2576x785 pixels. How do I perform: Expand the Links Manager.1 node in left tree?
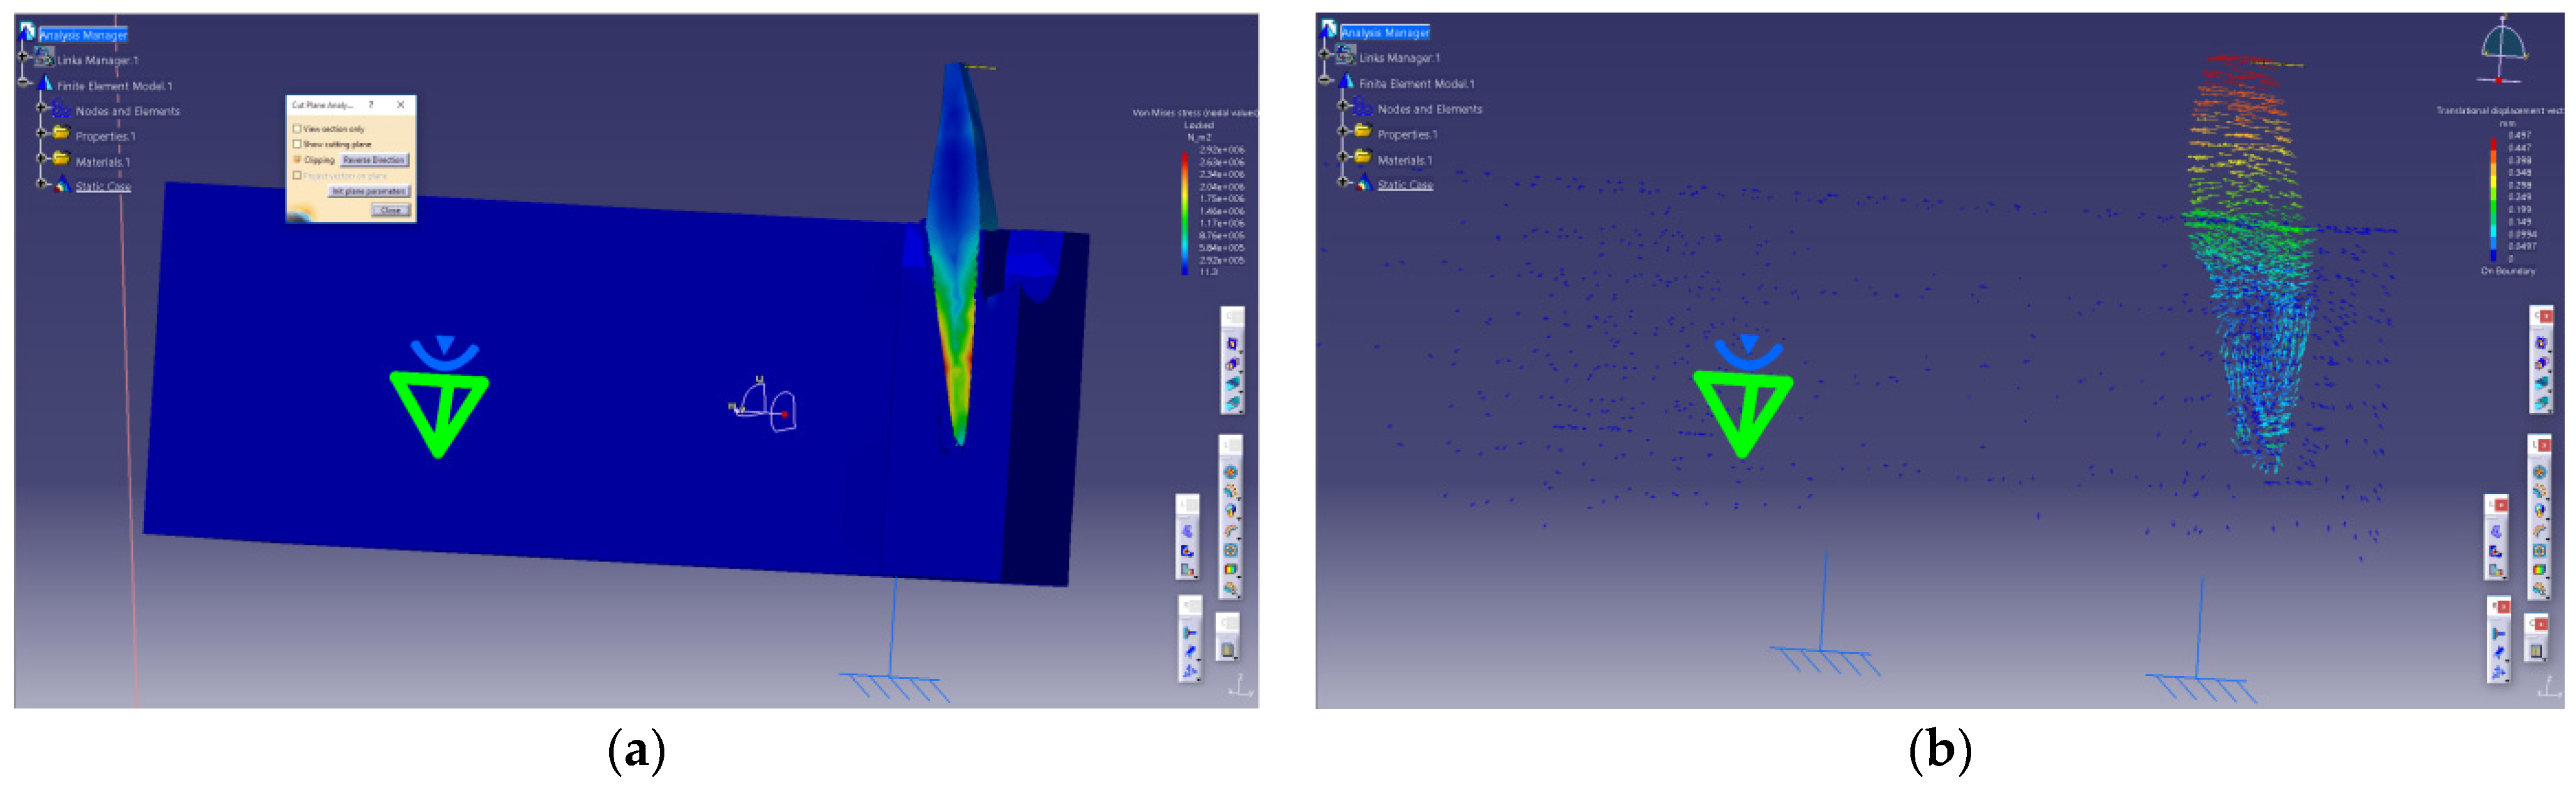tap(23, 57)
